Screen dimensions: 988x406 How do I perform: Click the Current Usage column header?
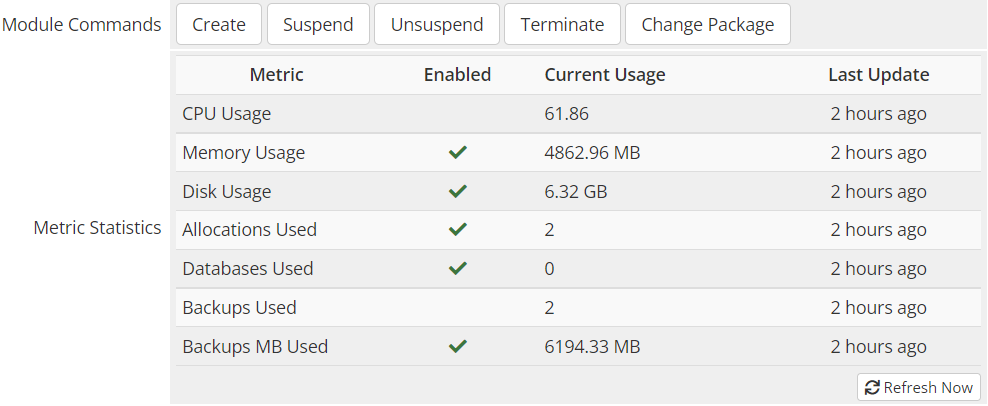pyautogui.click(x=604, y=75)
